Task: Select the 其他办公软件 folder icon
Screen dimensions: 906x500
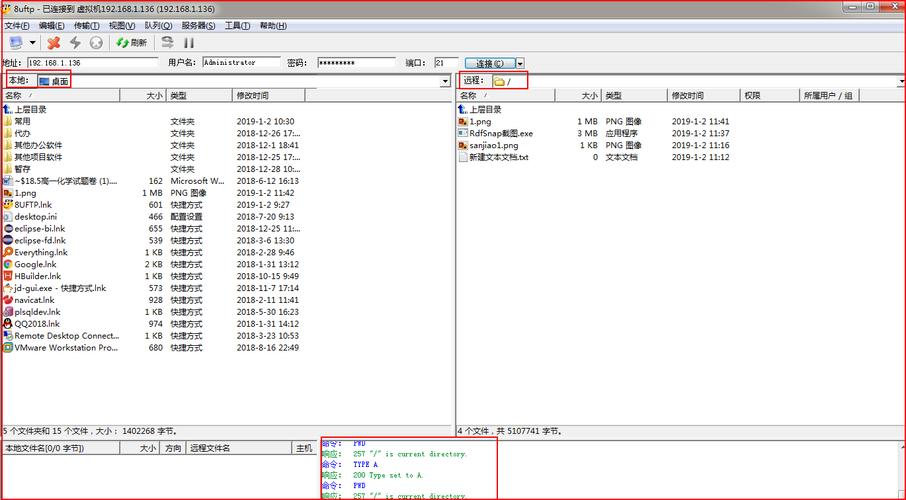Action: (x=8, y=145)
